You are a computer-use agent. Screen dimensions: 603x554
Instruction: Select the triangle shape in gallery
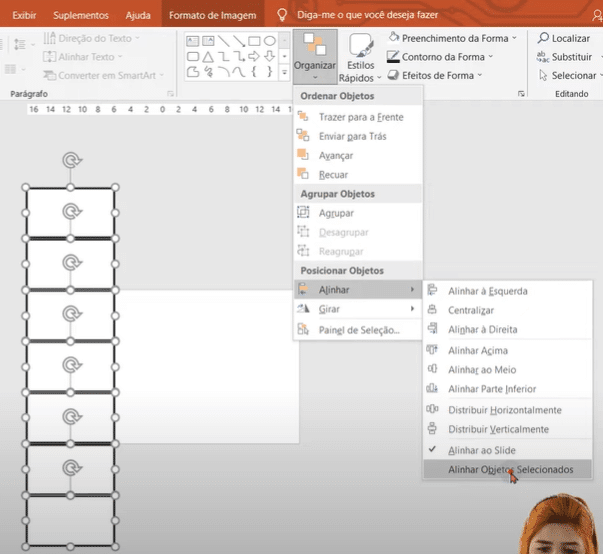point(208,57)
